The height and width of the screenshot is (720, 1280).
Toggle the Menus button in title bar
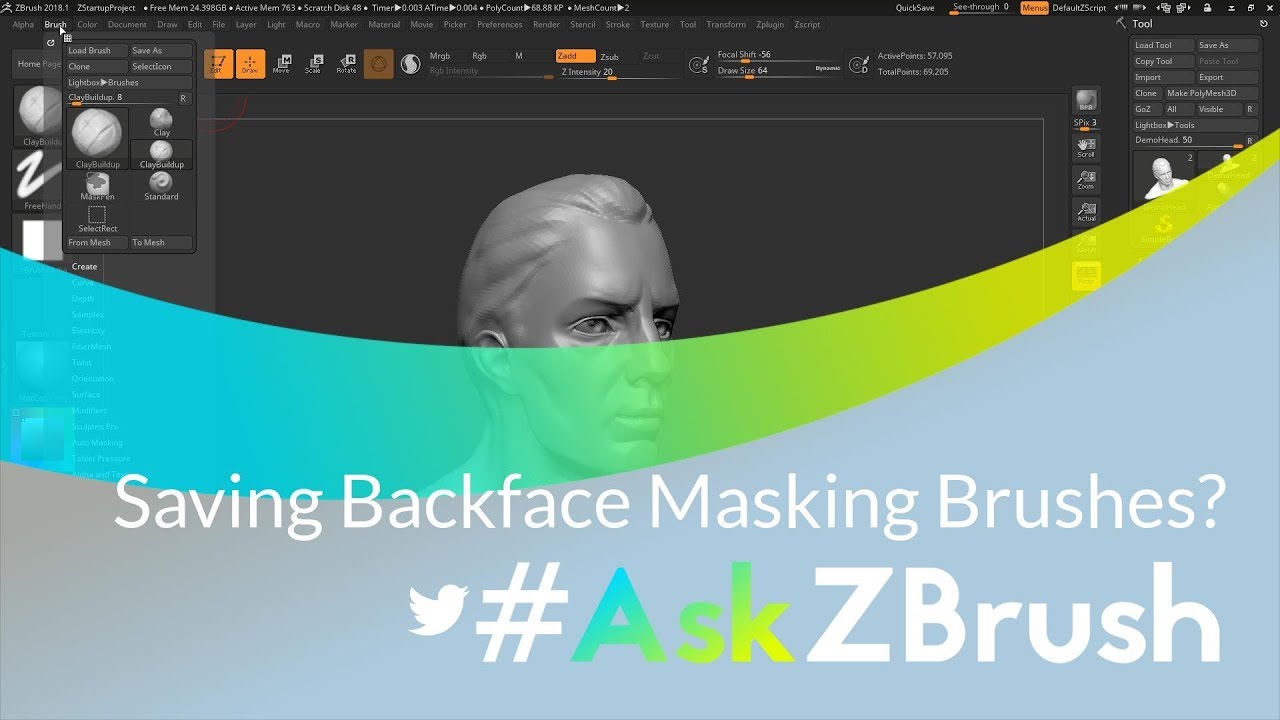point(1035,8)
